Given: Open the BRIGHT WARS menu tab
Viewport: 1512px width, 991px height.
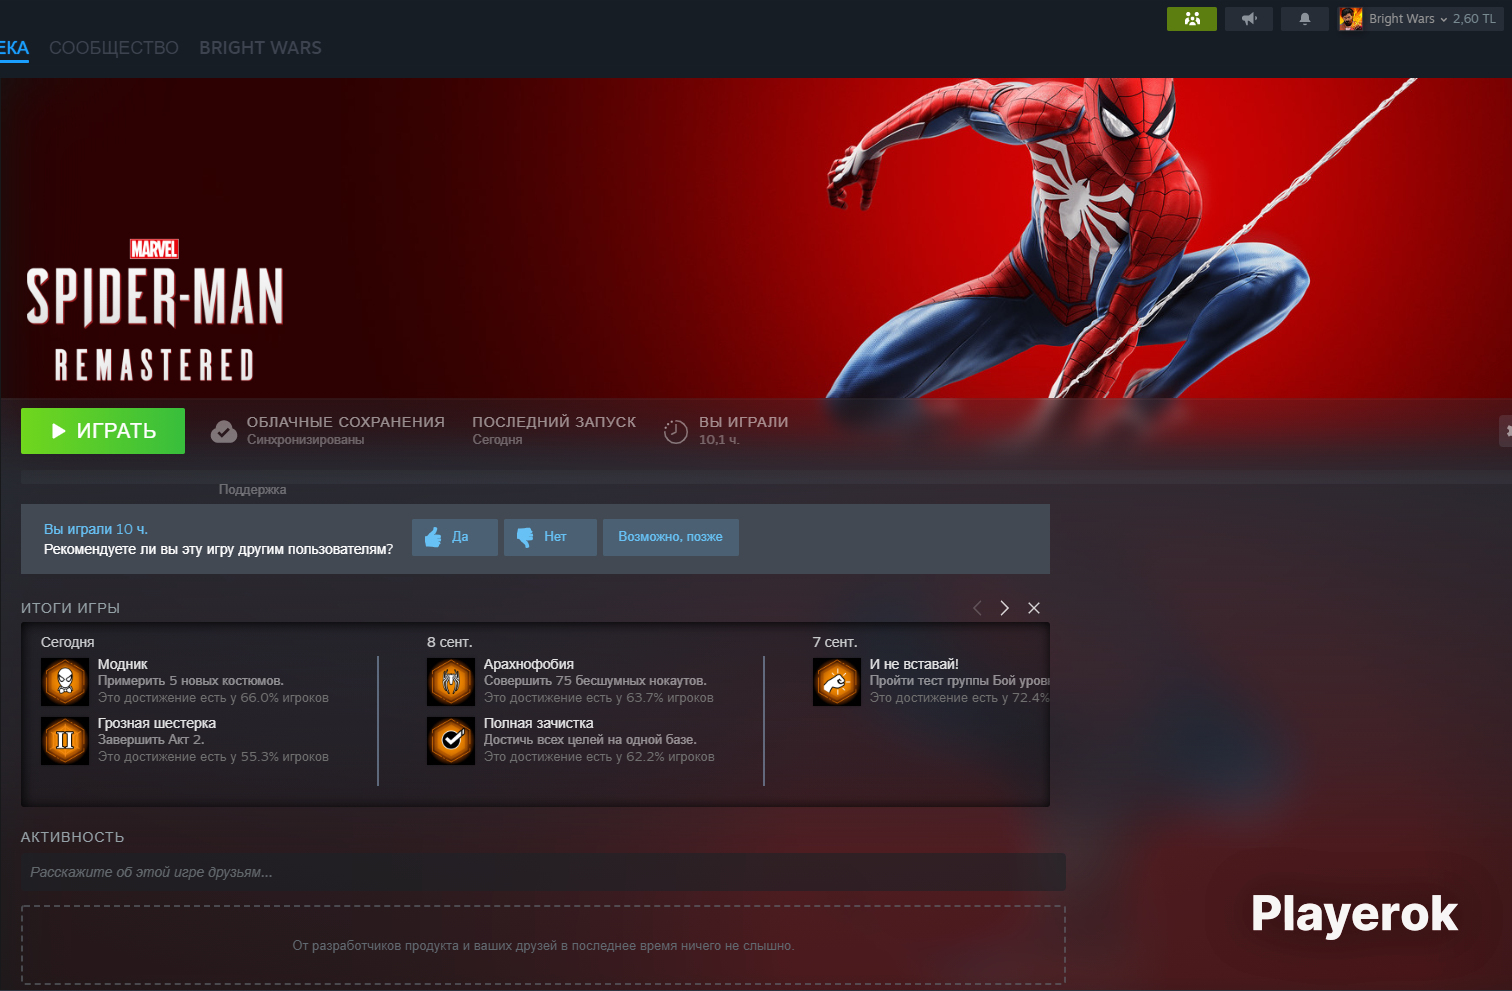Looking at the screenshot, I should pos(260,48).
